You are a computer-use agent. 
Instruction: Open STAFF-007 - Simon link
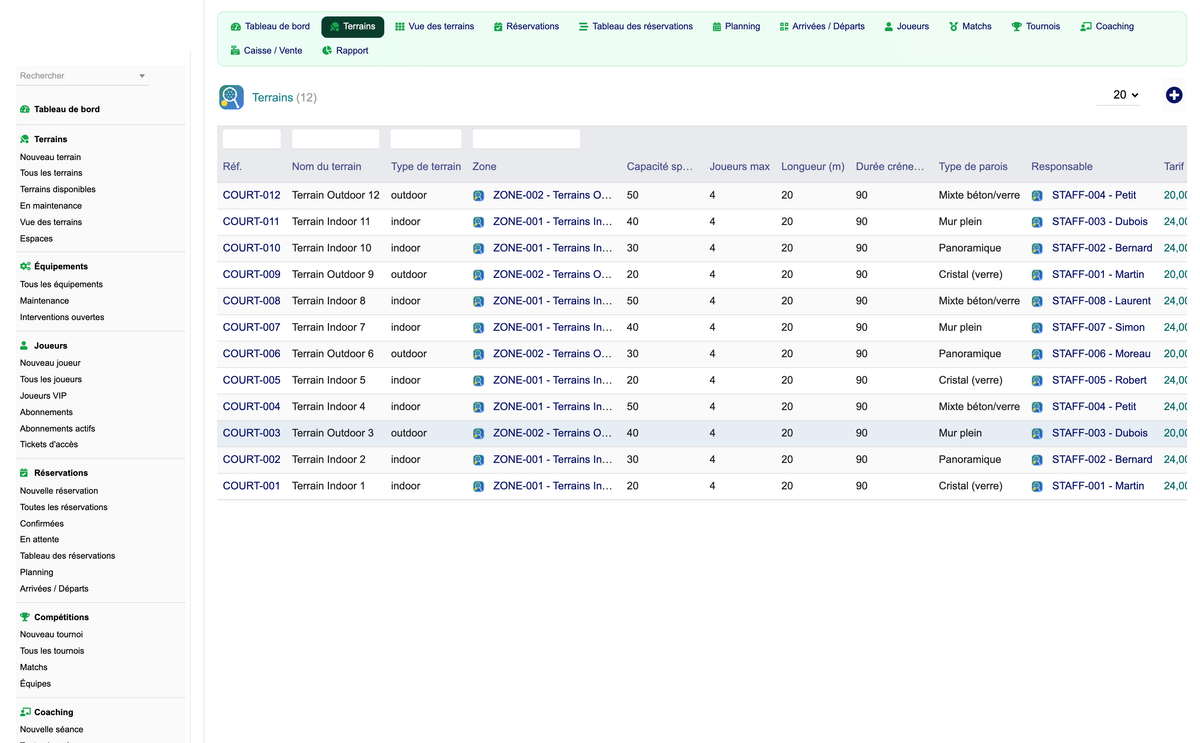point(1098,328)
